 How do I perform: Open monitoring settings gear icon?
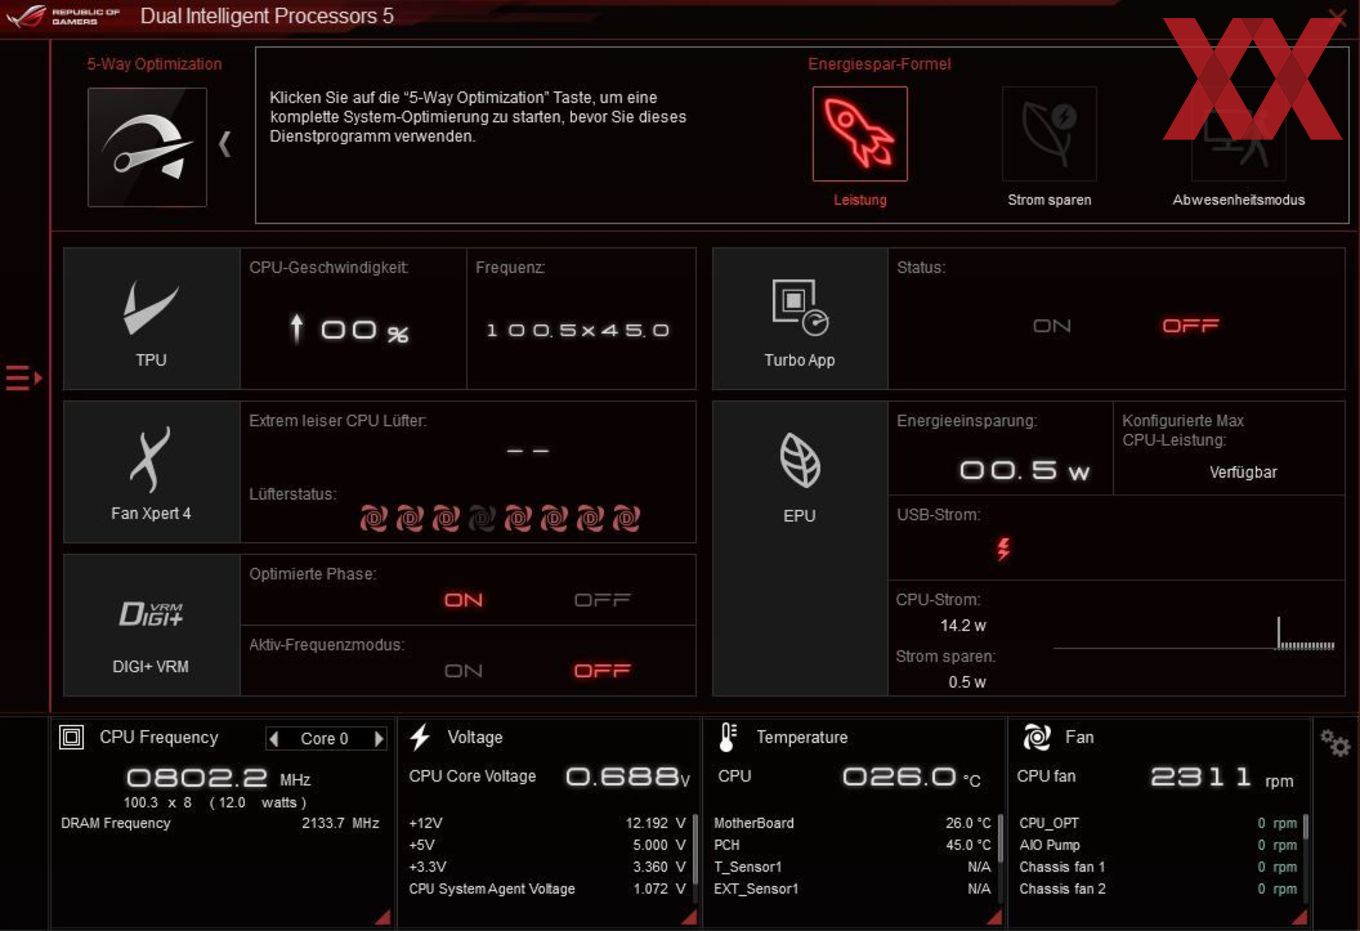click(x=1335, y=743)
